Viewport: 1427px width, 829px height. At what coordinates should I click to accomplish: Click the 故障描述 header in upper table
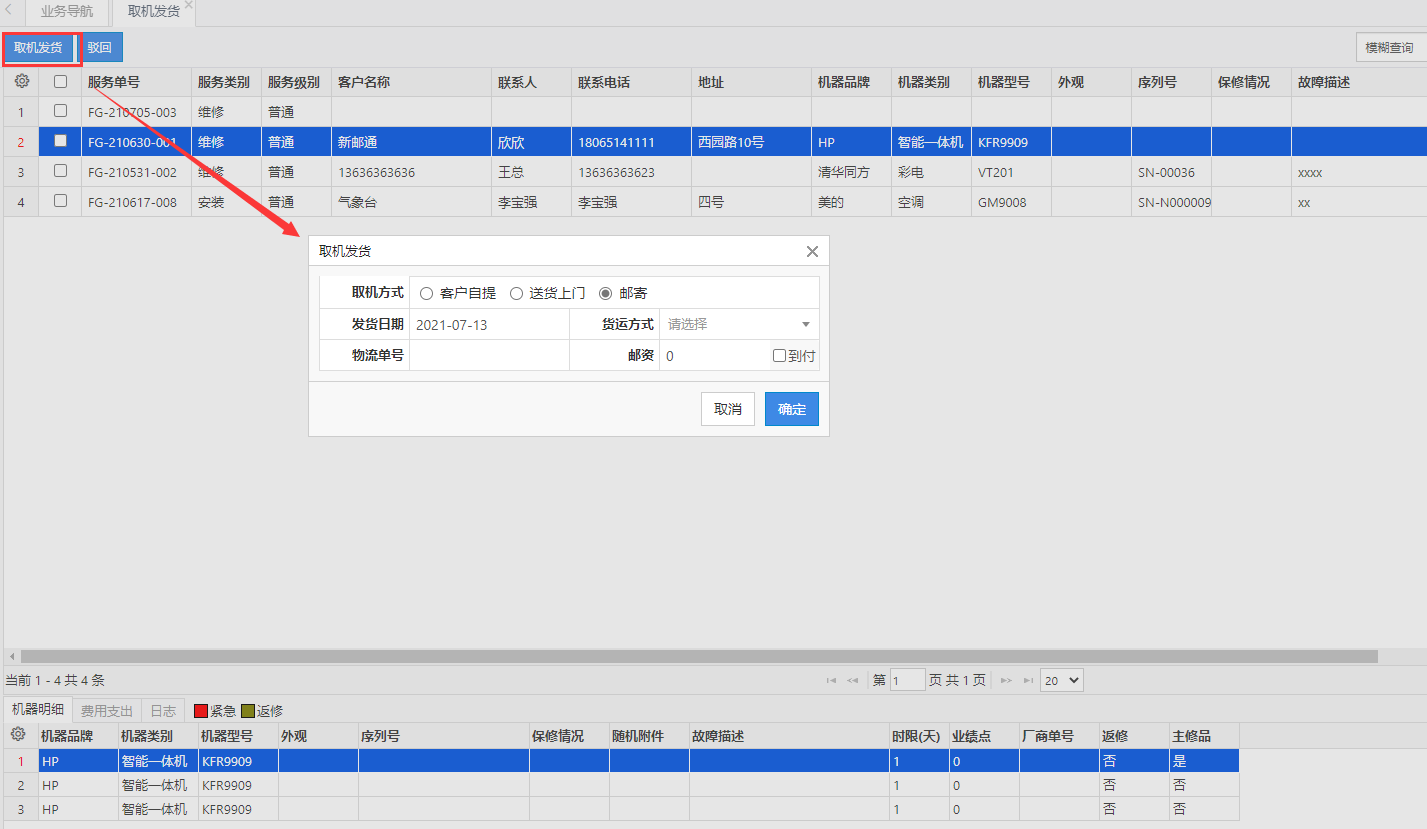pyautogui.click(x=1359, y=82)
